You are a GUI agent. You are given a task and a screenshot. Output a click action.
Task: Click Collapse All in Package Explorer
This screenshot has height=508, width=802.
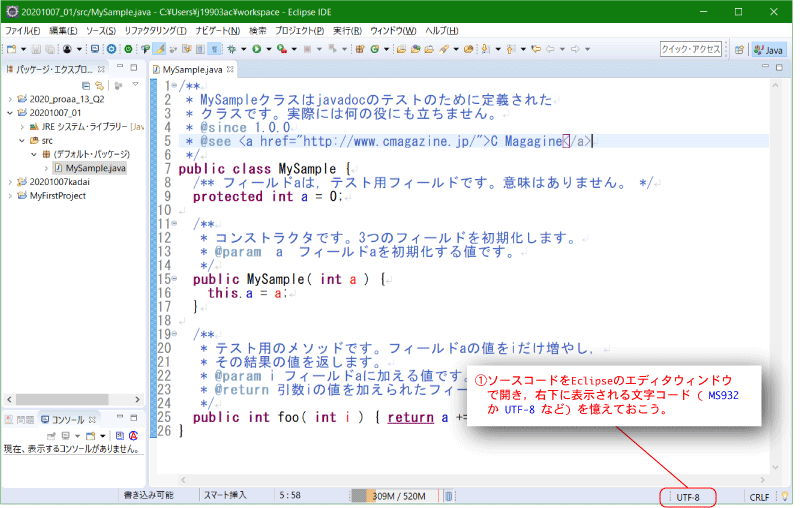(86, 85)
